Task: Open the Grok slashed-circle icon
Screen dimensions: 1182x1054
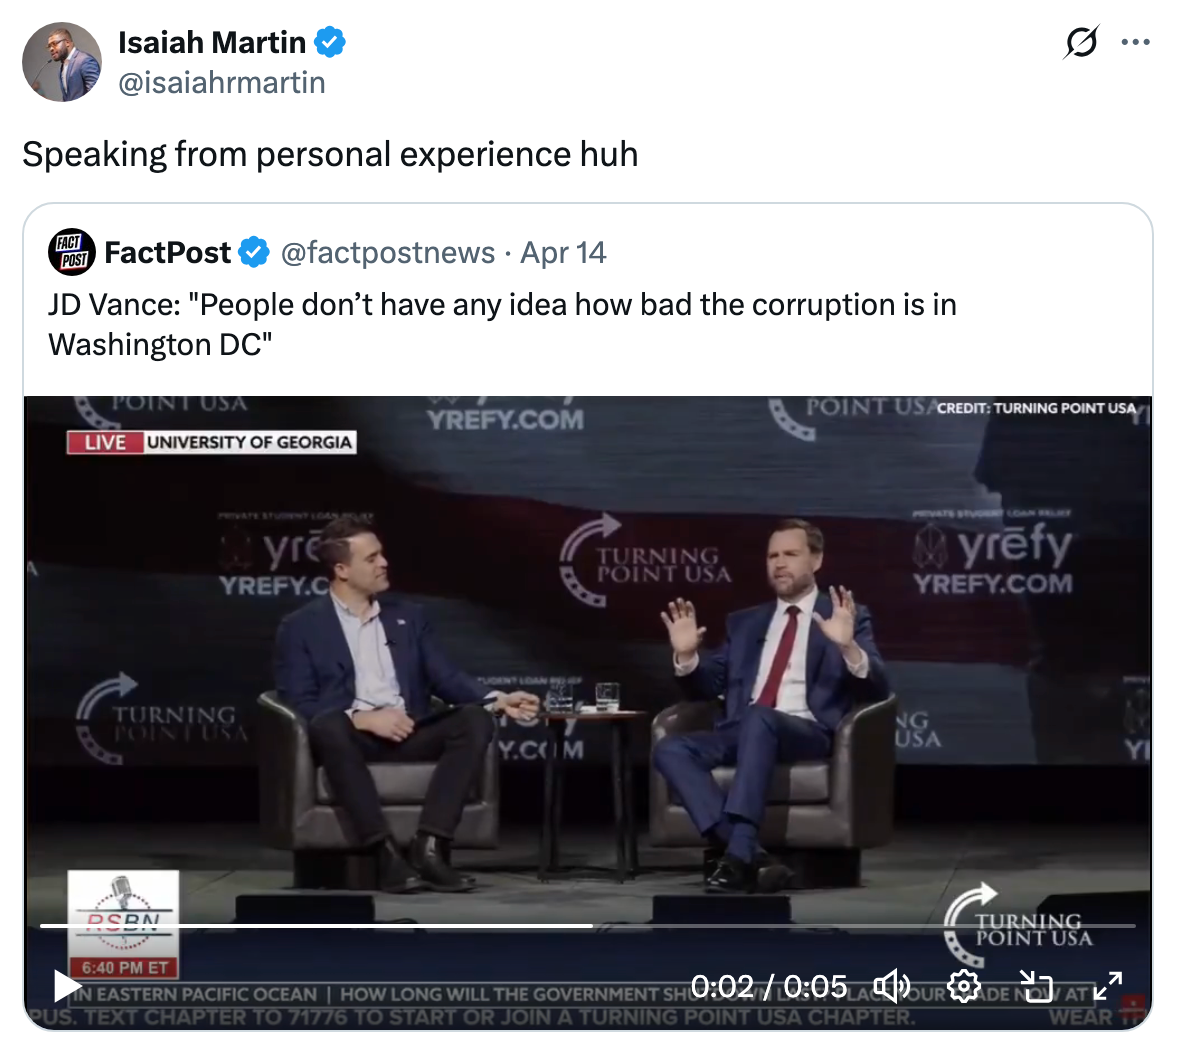Action: click(1081, 43)
